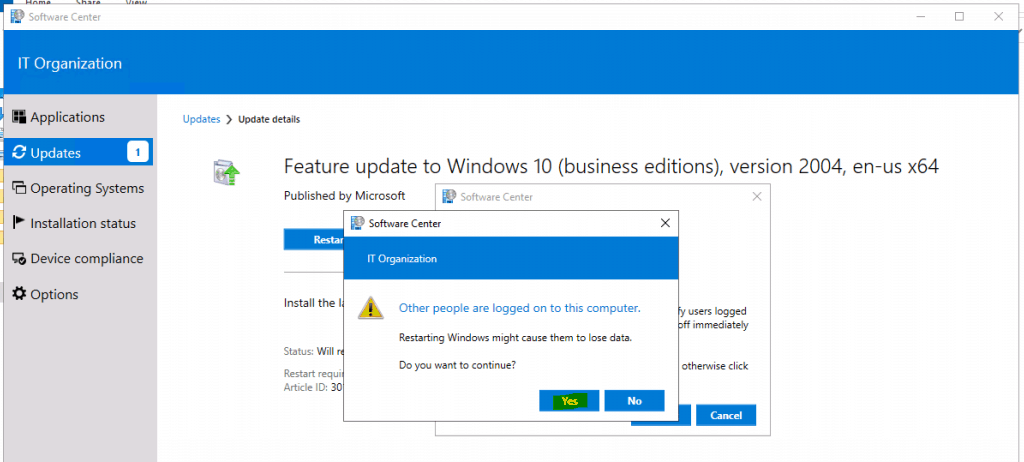Click the Updates refresh icon
The height and width of the screenshot is (462, 1024).
[x=20, y=153]
